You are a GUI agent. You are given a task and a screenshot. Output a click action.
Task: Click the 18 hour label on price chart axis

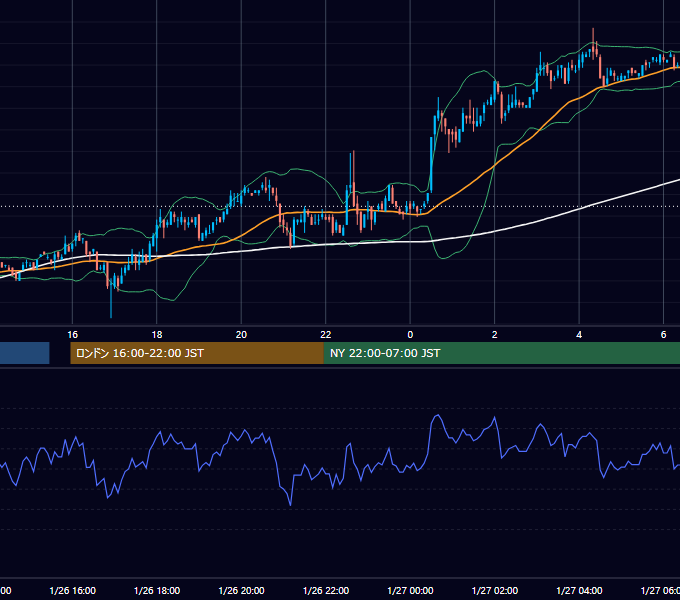pyautogui.click(x=157, y=335)
